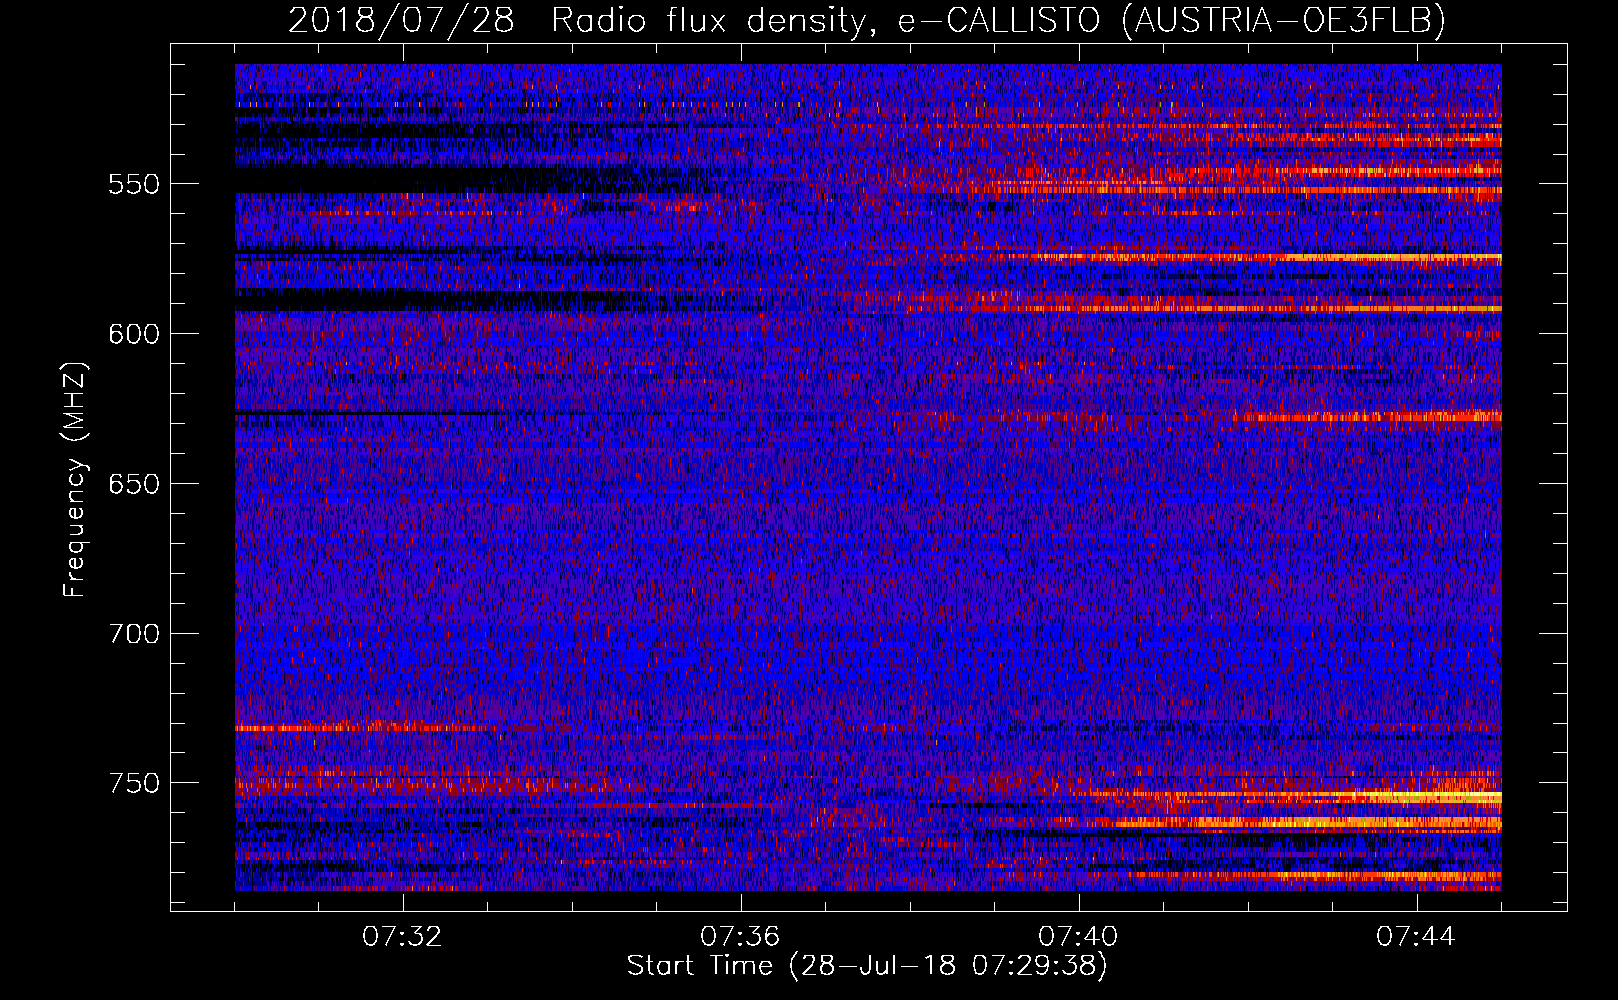Click the 'Start Time (28-Jul-18 07:29:38)' label
The width and height of the screenshot is (1618, 1000).
(867, 966)
